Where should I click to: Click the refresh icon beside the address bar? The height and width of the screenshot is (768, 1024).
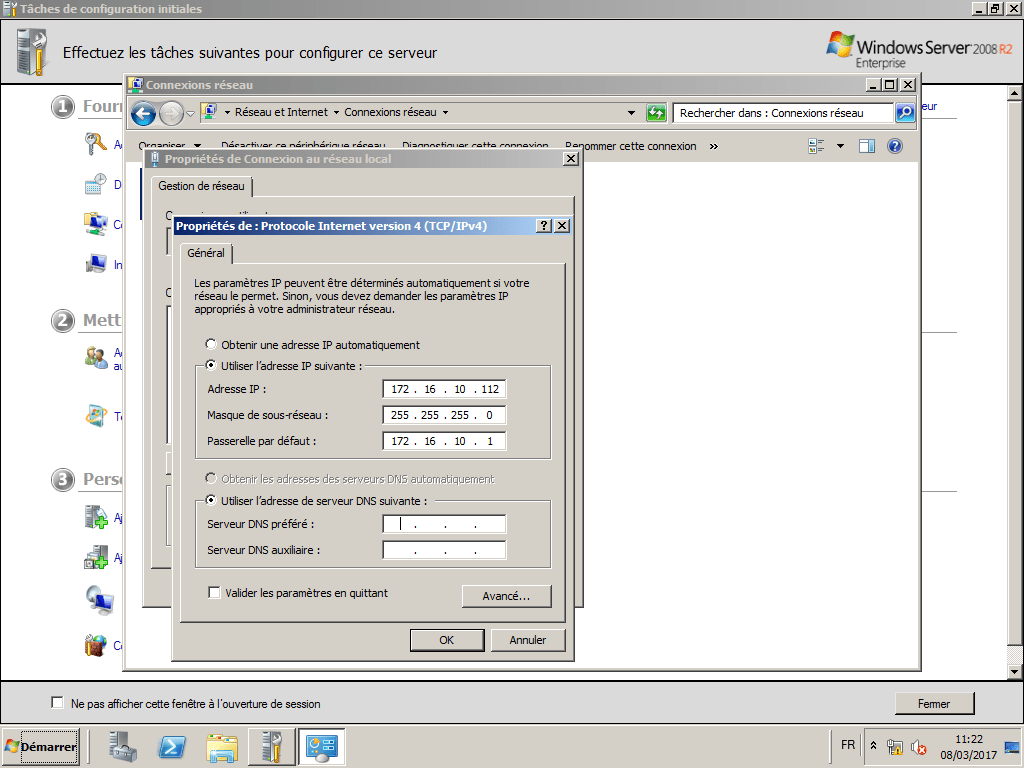(x=656, y=113)
